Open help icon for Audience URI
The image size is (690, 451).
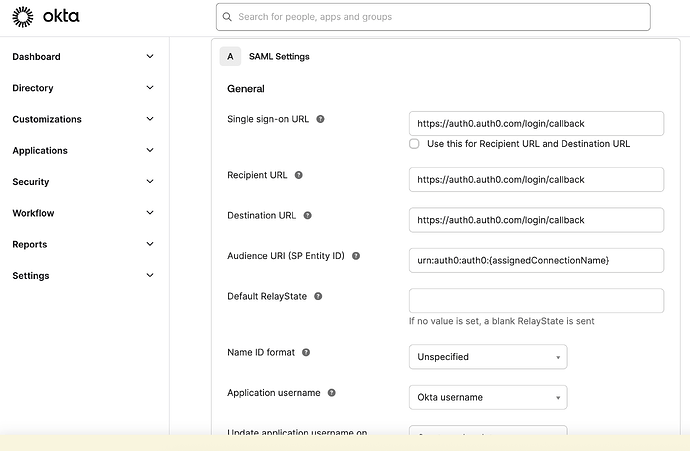tap(356, 256)
